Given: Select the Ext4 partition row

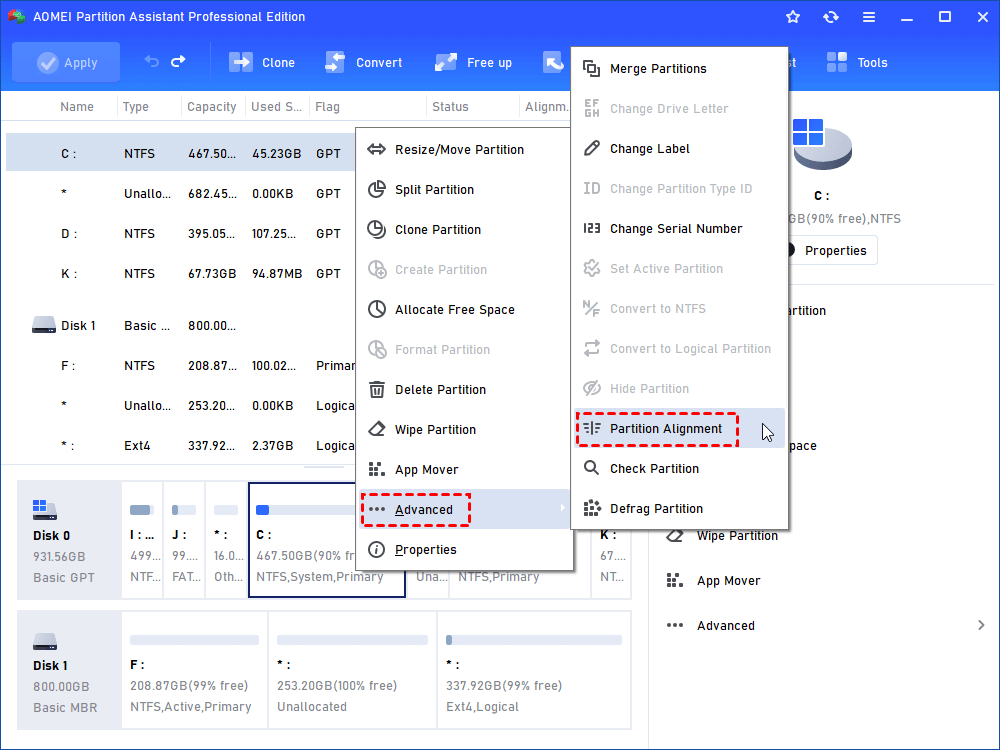Looking at the screenshot, I should pos(180,446).
